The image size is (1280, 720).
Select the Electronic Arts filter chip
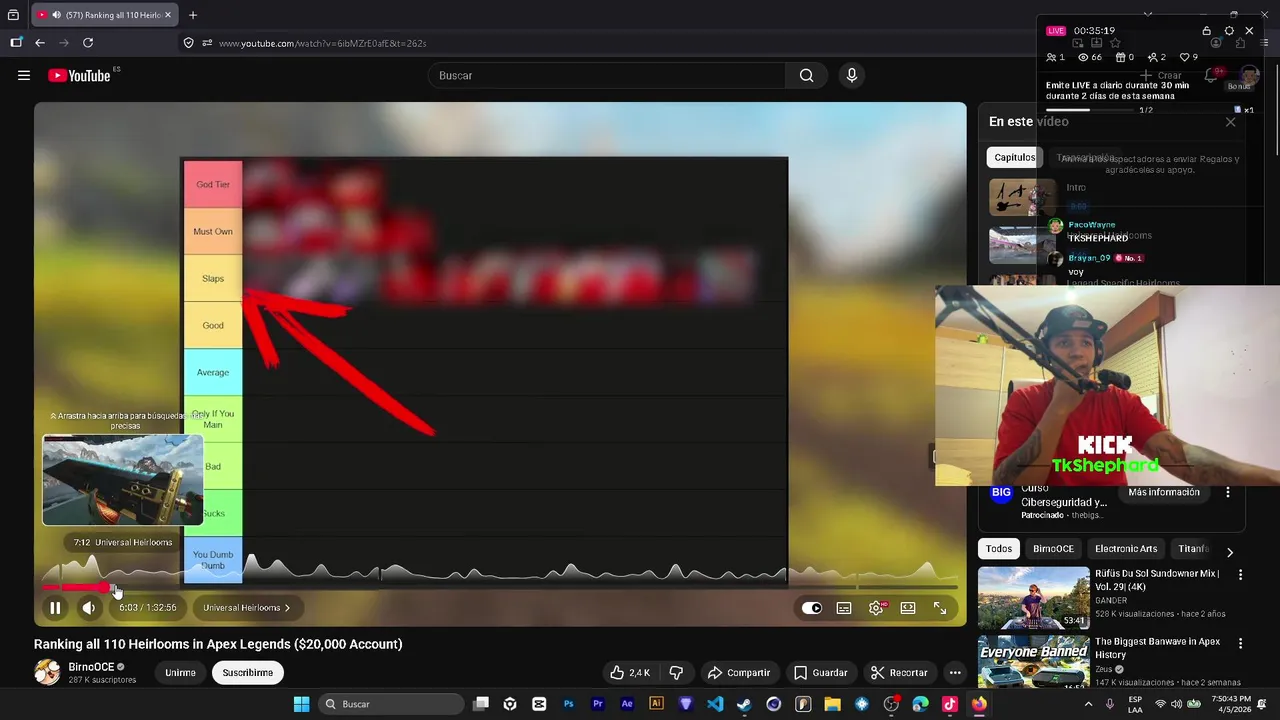pos(1126,549)
